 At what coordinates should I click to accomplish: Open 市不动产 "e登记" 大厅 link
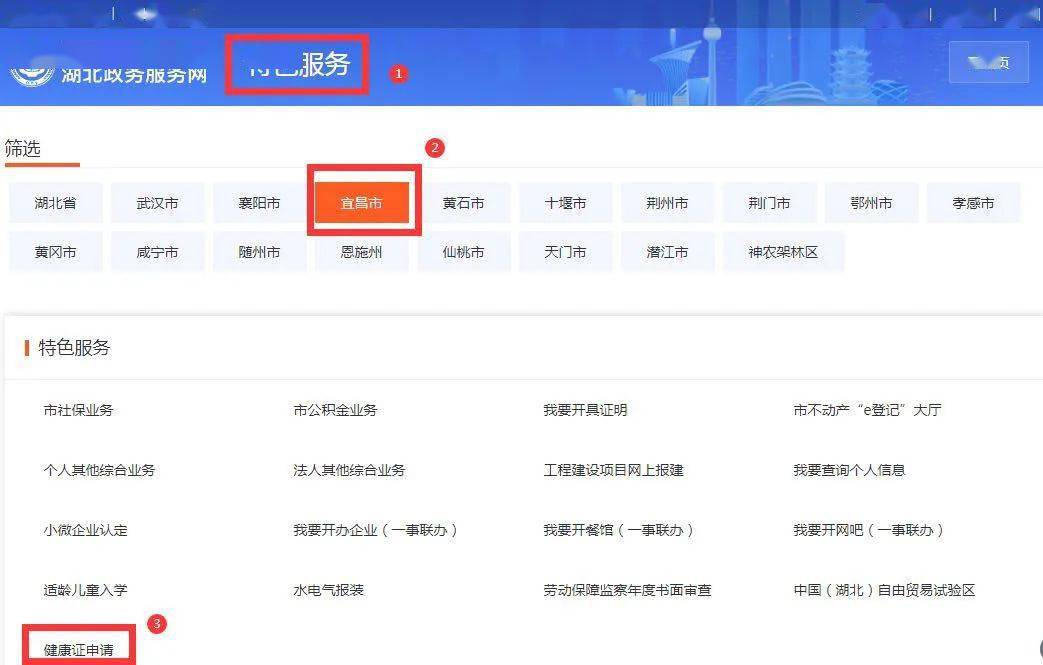867,410
